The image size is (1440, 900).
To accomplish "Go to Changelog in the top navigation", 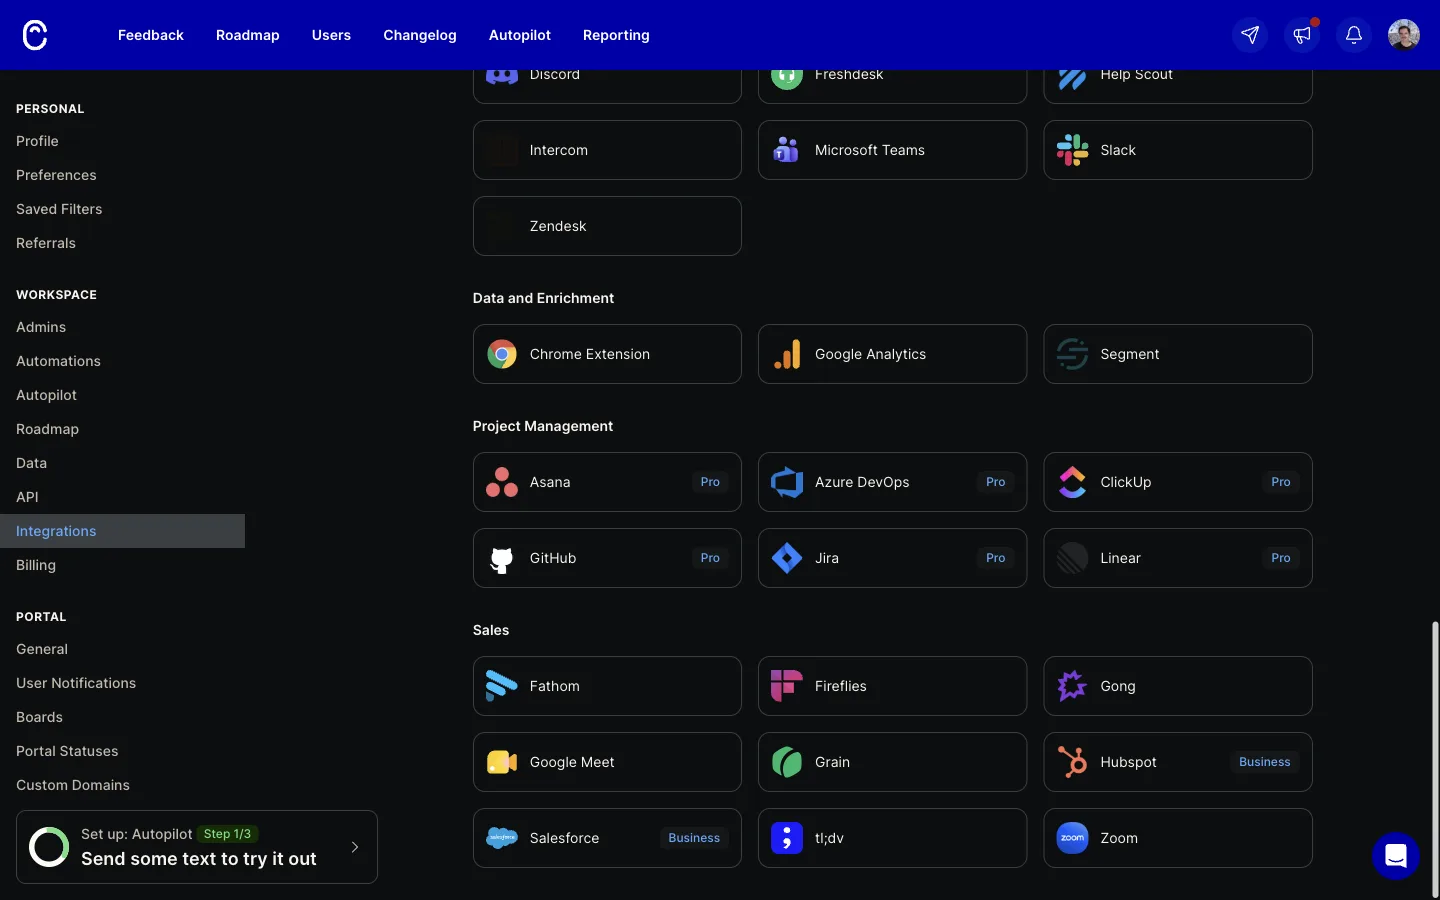I will coord(420,35).
